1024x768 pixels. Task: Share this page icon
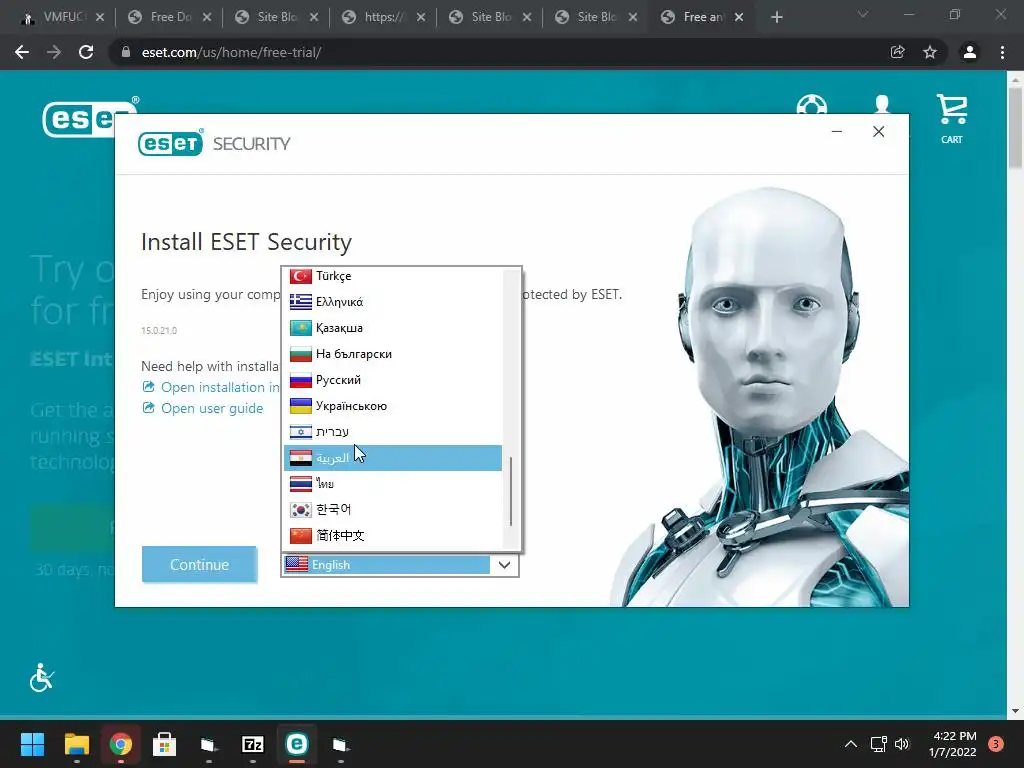pyautogui.click(x=898, y=52)
